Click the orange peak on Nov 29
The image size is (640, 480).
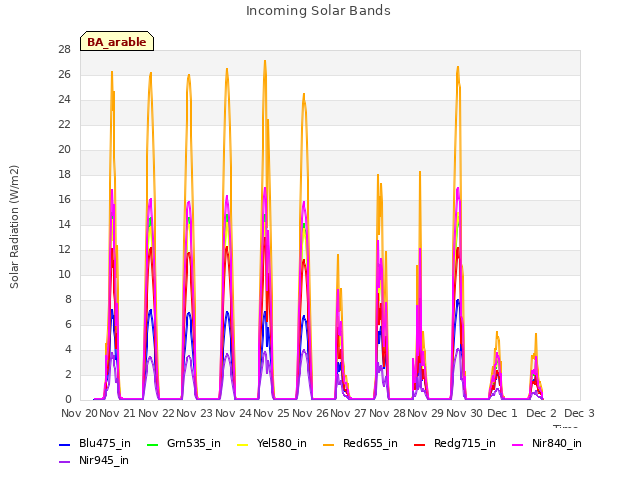(x=458, y=67)
